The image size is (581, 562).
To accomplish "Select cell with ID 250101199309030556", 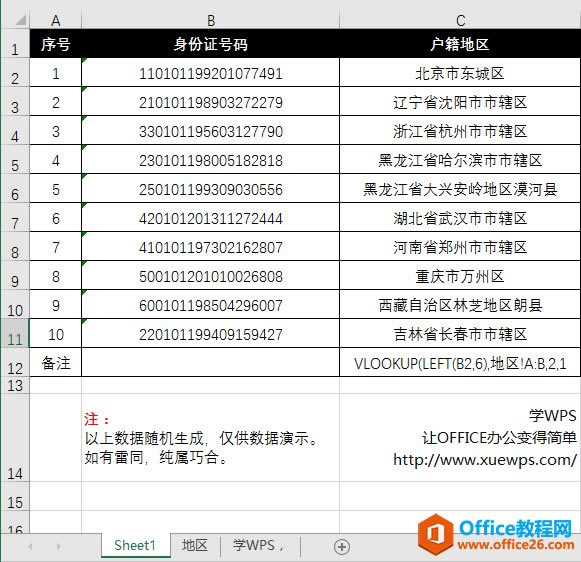I will tap(210, 189).
